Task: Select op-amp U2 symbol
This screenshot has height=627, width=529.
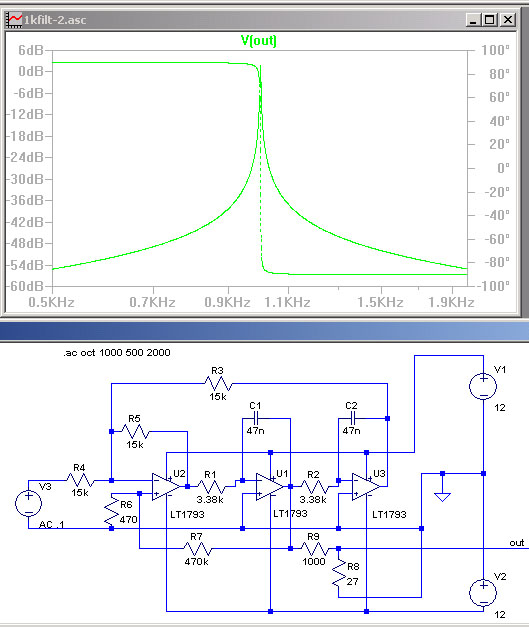Action: 166,487
